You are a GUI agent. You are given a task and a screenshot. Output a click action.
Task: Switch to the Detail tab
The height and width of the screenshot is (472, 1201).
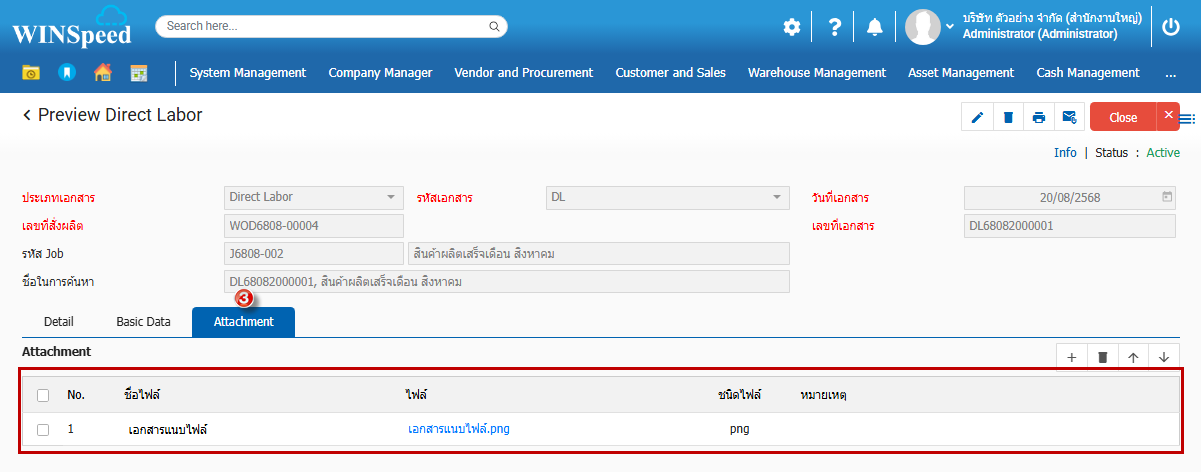[x=59, y=322]
